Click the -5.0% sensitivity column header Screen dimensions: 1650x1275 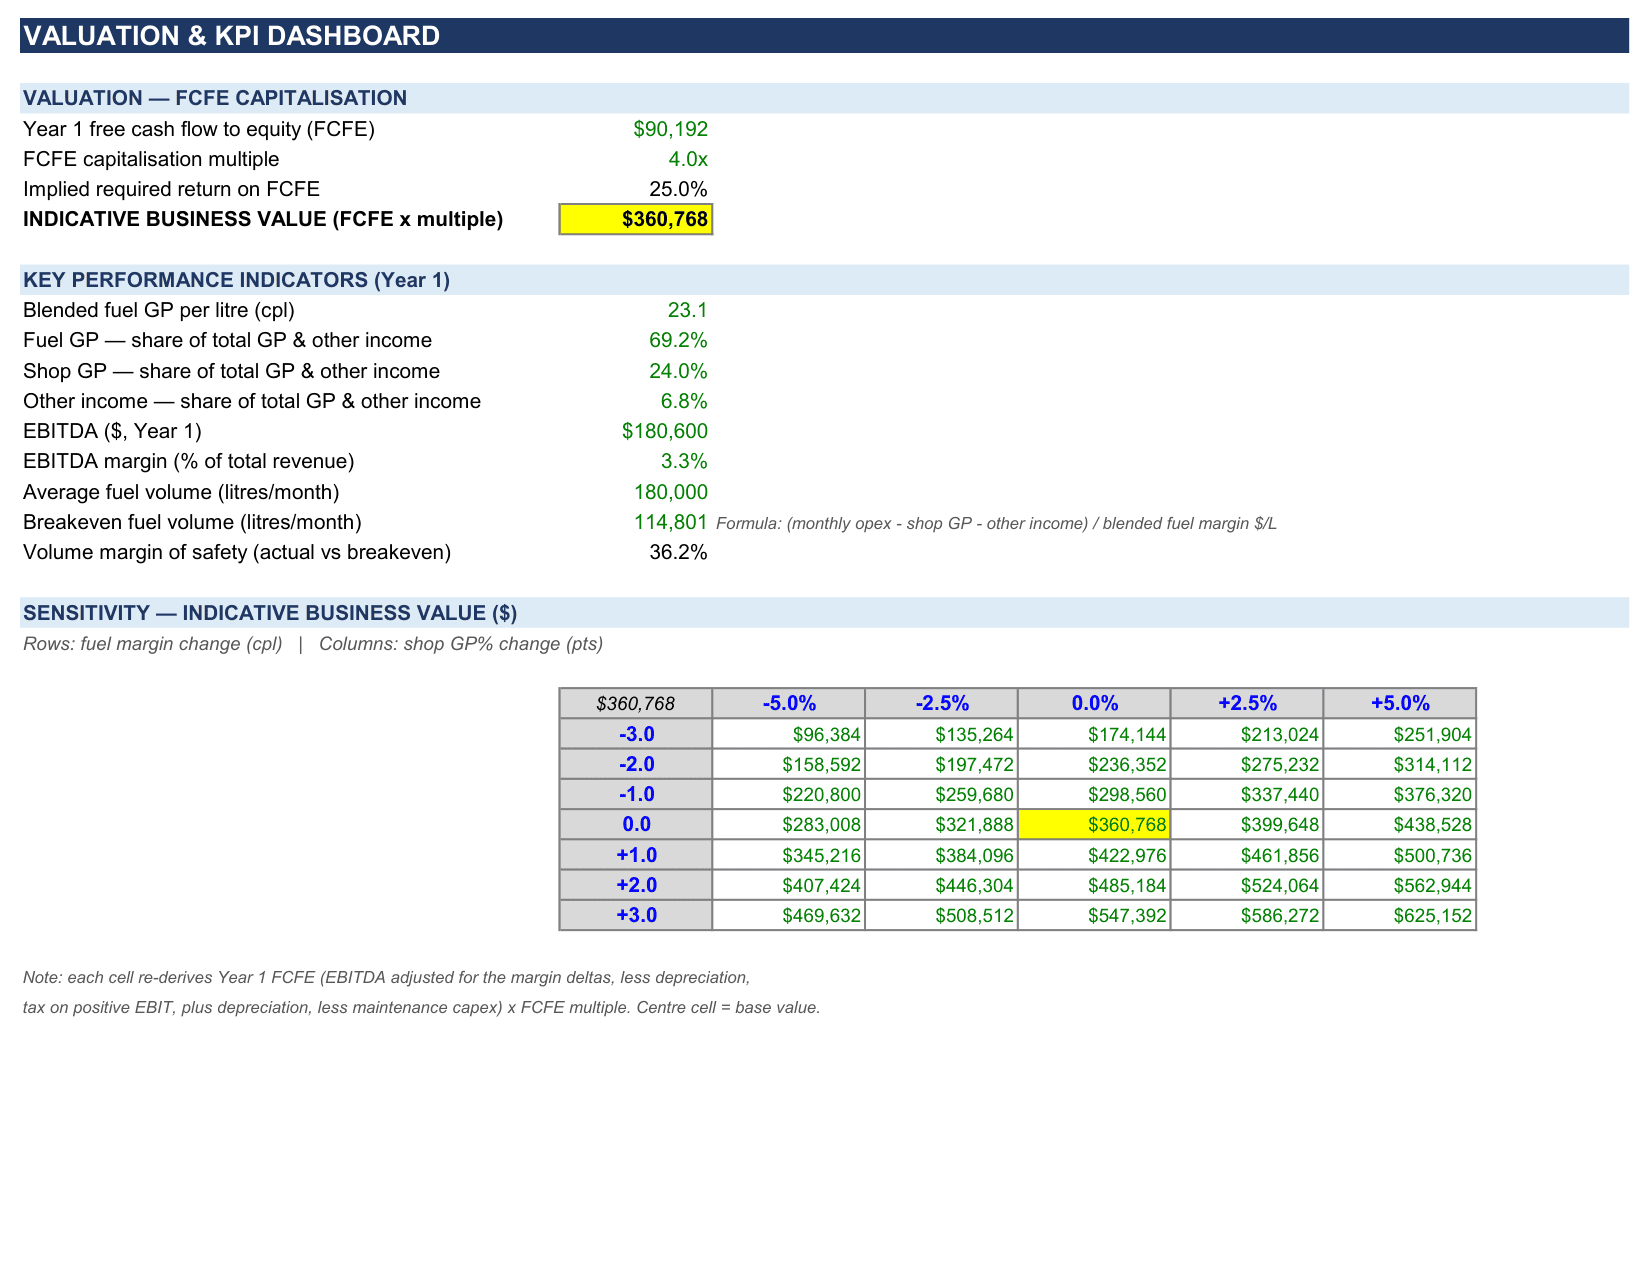[x=789, y=703]
